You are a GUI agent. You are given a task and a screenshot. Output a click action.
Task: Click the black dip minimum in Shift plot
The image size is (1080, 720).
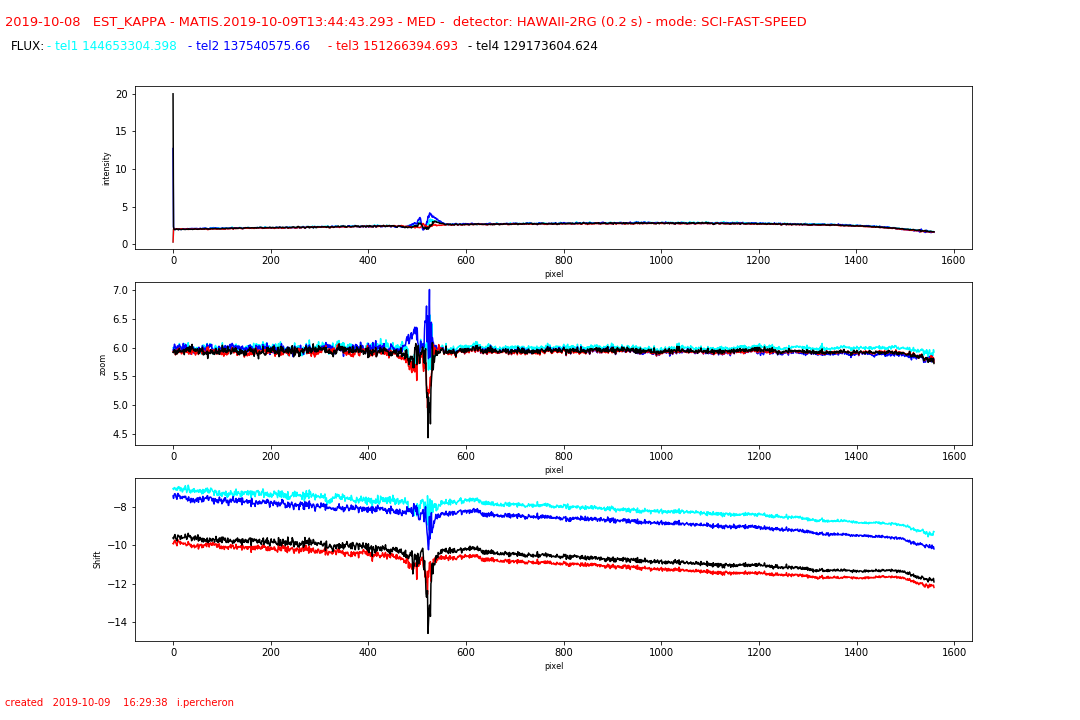[x=428, y=632]
